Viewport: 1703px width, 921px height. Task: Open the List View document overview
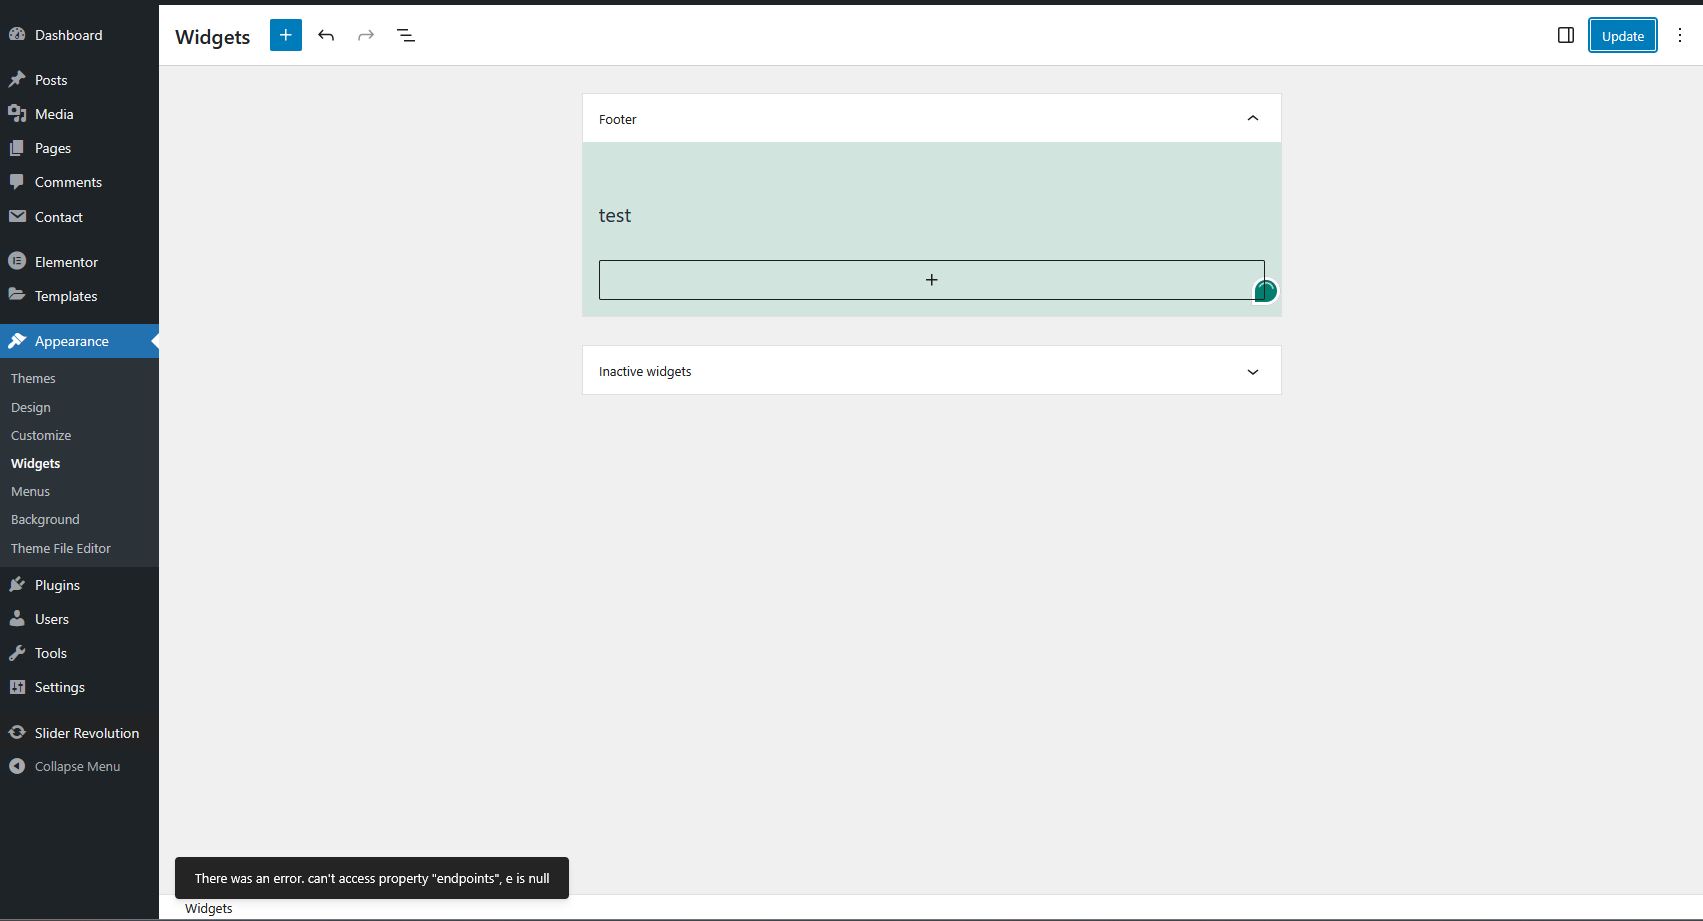406,35
